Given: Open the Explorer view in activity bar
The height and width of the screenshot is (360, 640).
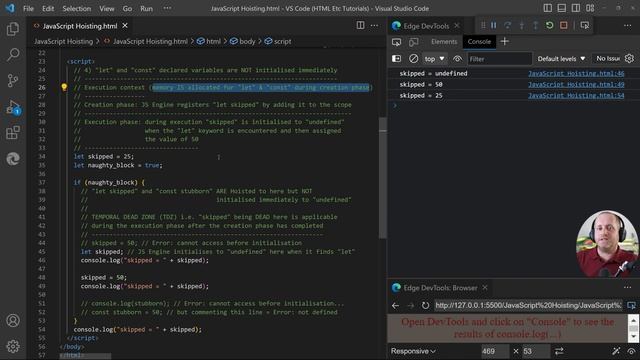Looking at the screenshot, I should pyautogui.click(x=13, y=29).
